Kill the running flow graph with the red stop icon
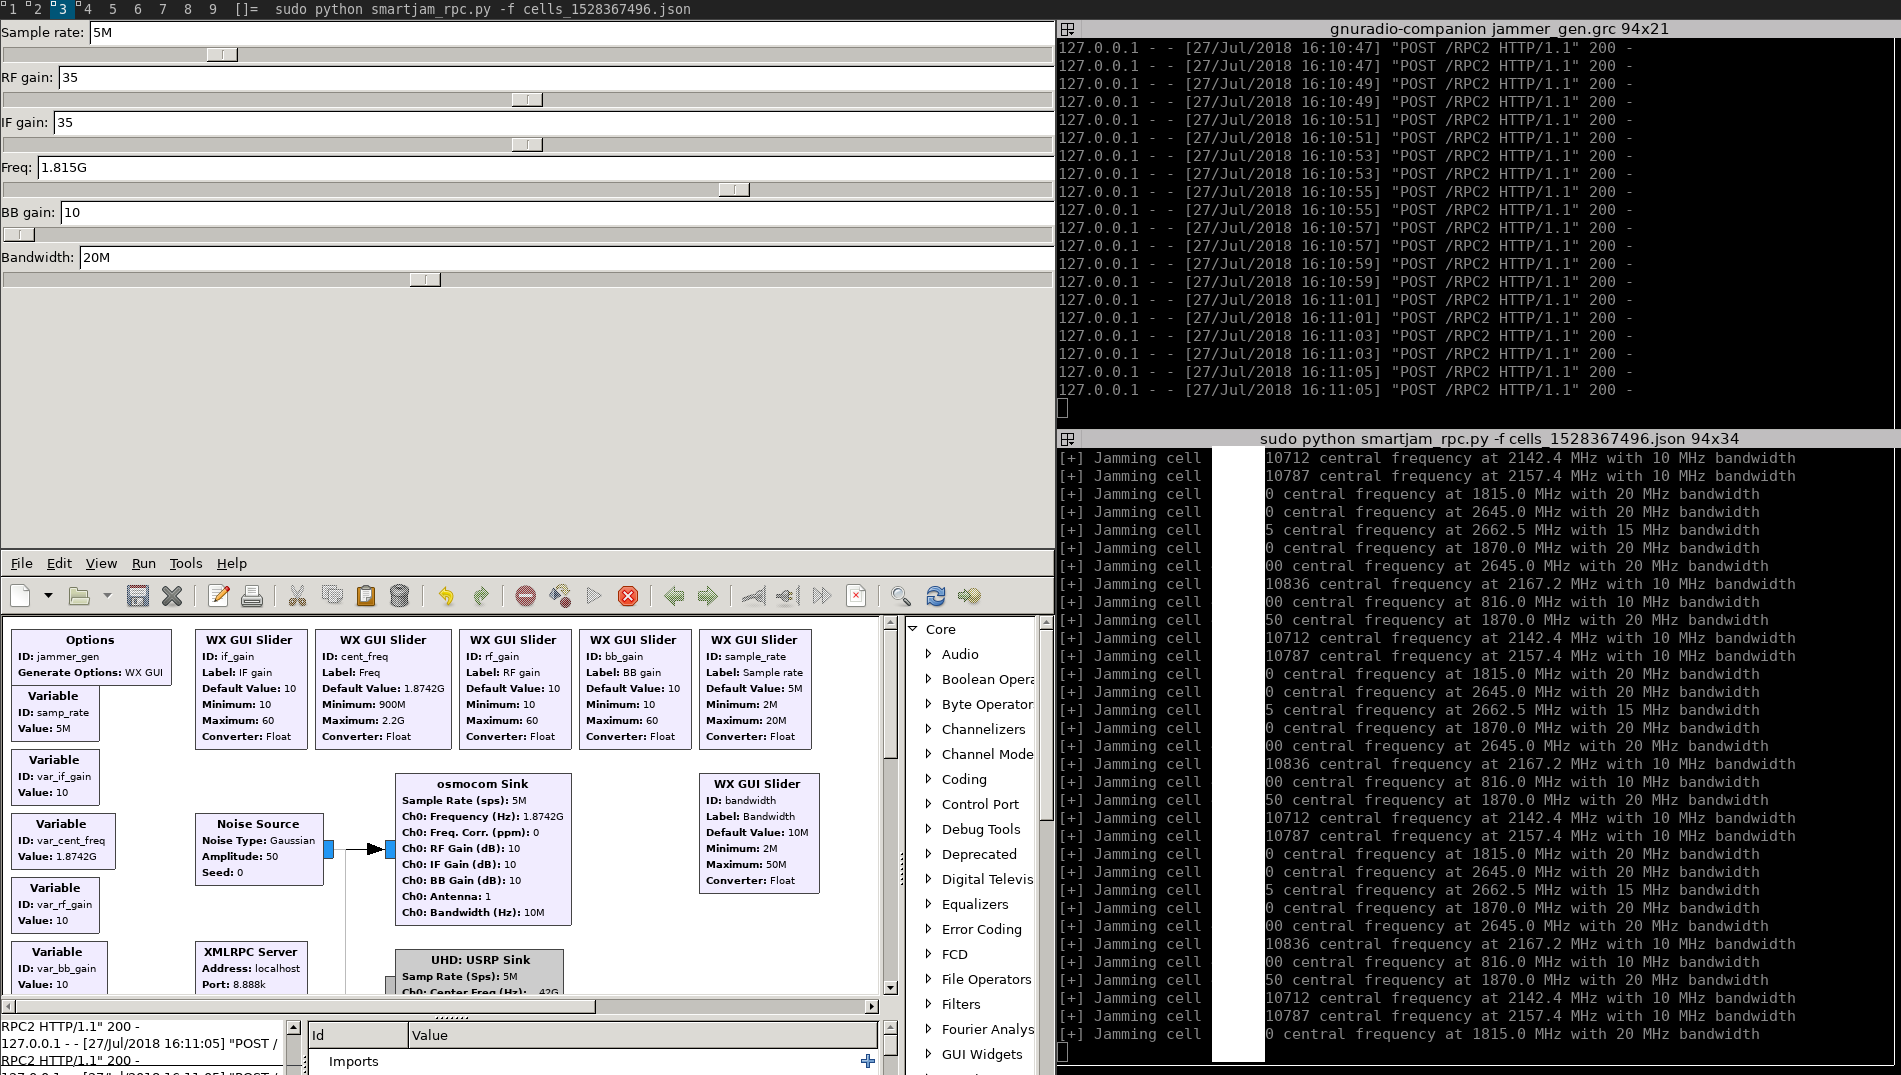This screenshot has height=1075, width=1901. pos(628,596)
